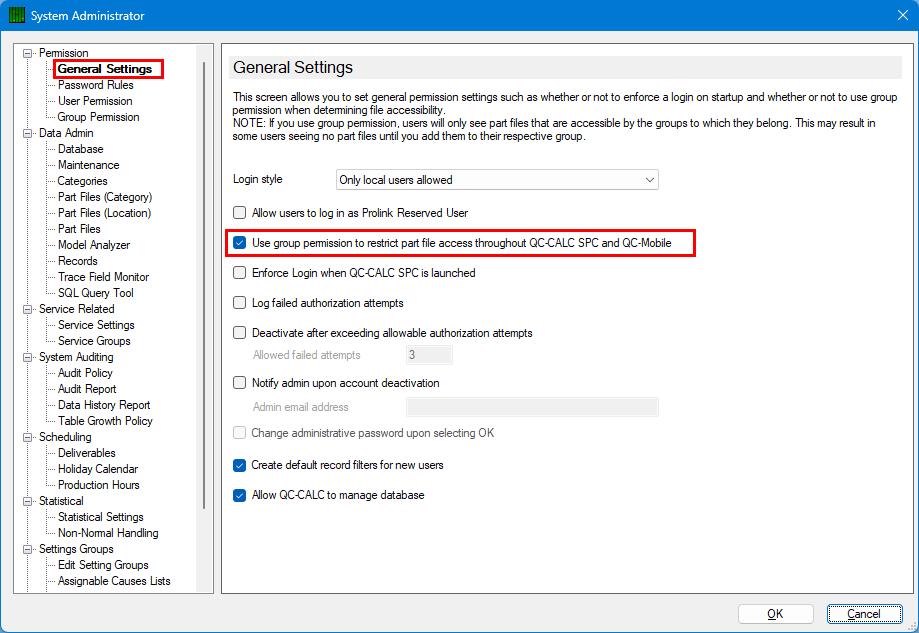The height and width of the screenshot is (633, 919).
Task: Open Audit Report
Action: click(x=87, y=389)
